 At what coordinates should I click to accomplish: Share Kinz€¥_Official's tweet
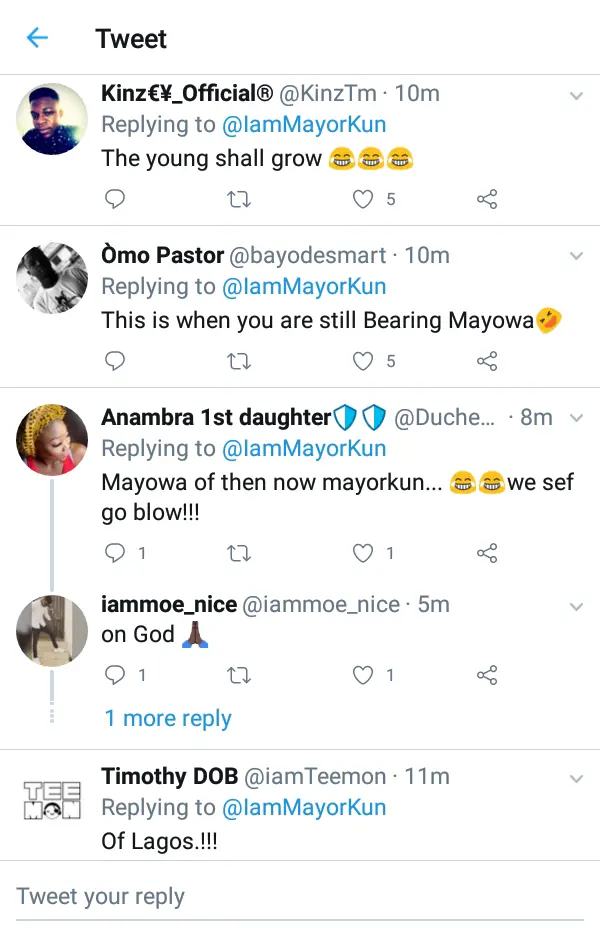pyautogui.click(x=487, y=199)
